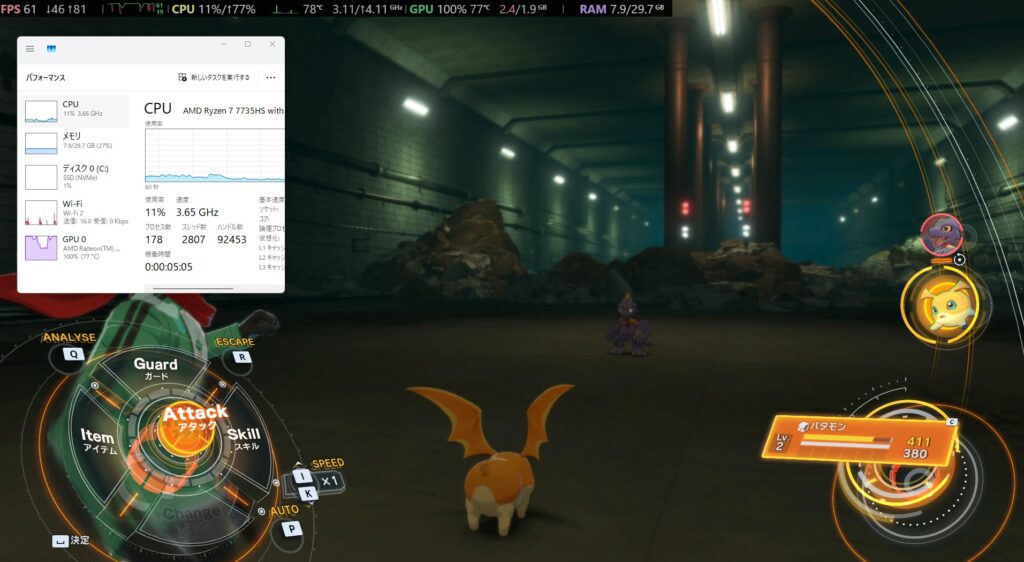Select ディスク 0 (C:) in performance sidebar
Screen dimensions: 1024x562
(x=74, y=177)
